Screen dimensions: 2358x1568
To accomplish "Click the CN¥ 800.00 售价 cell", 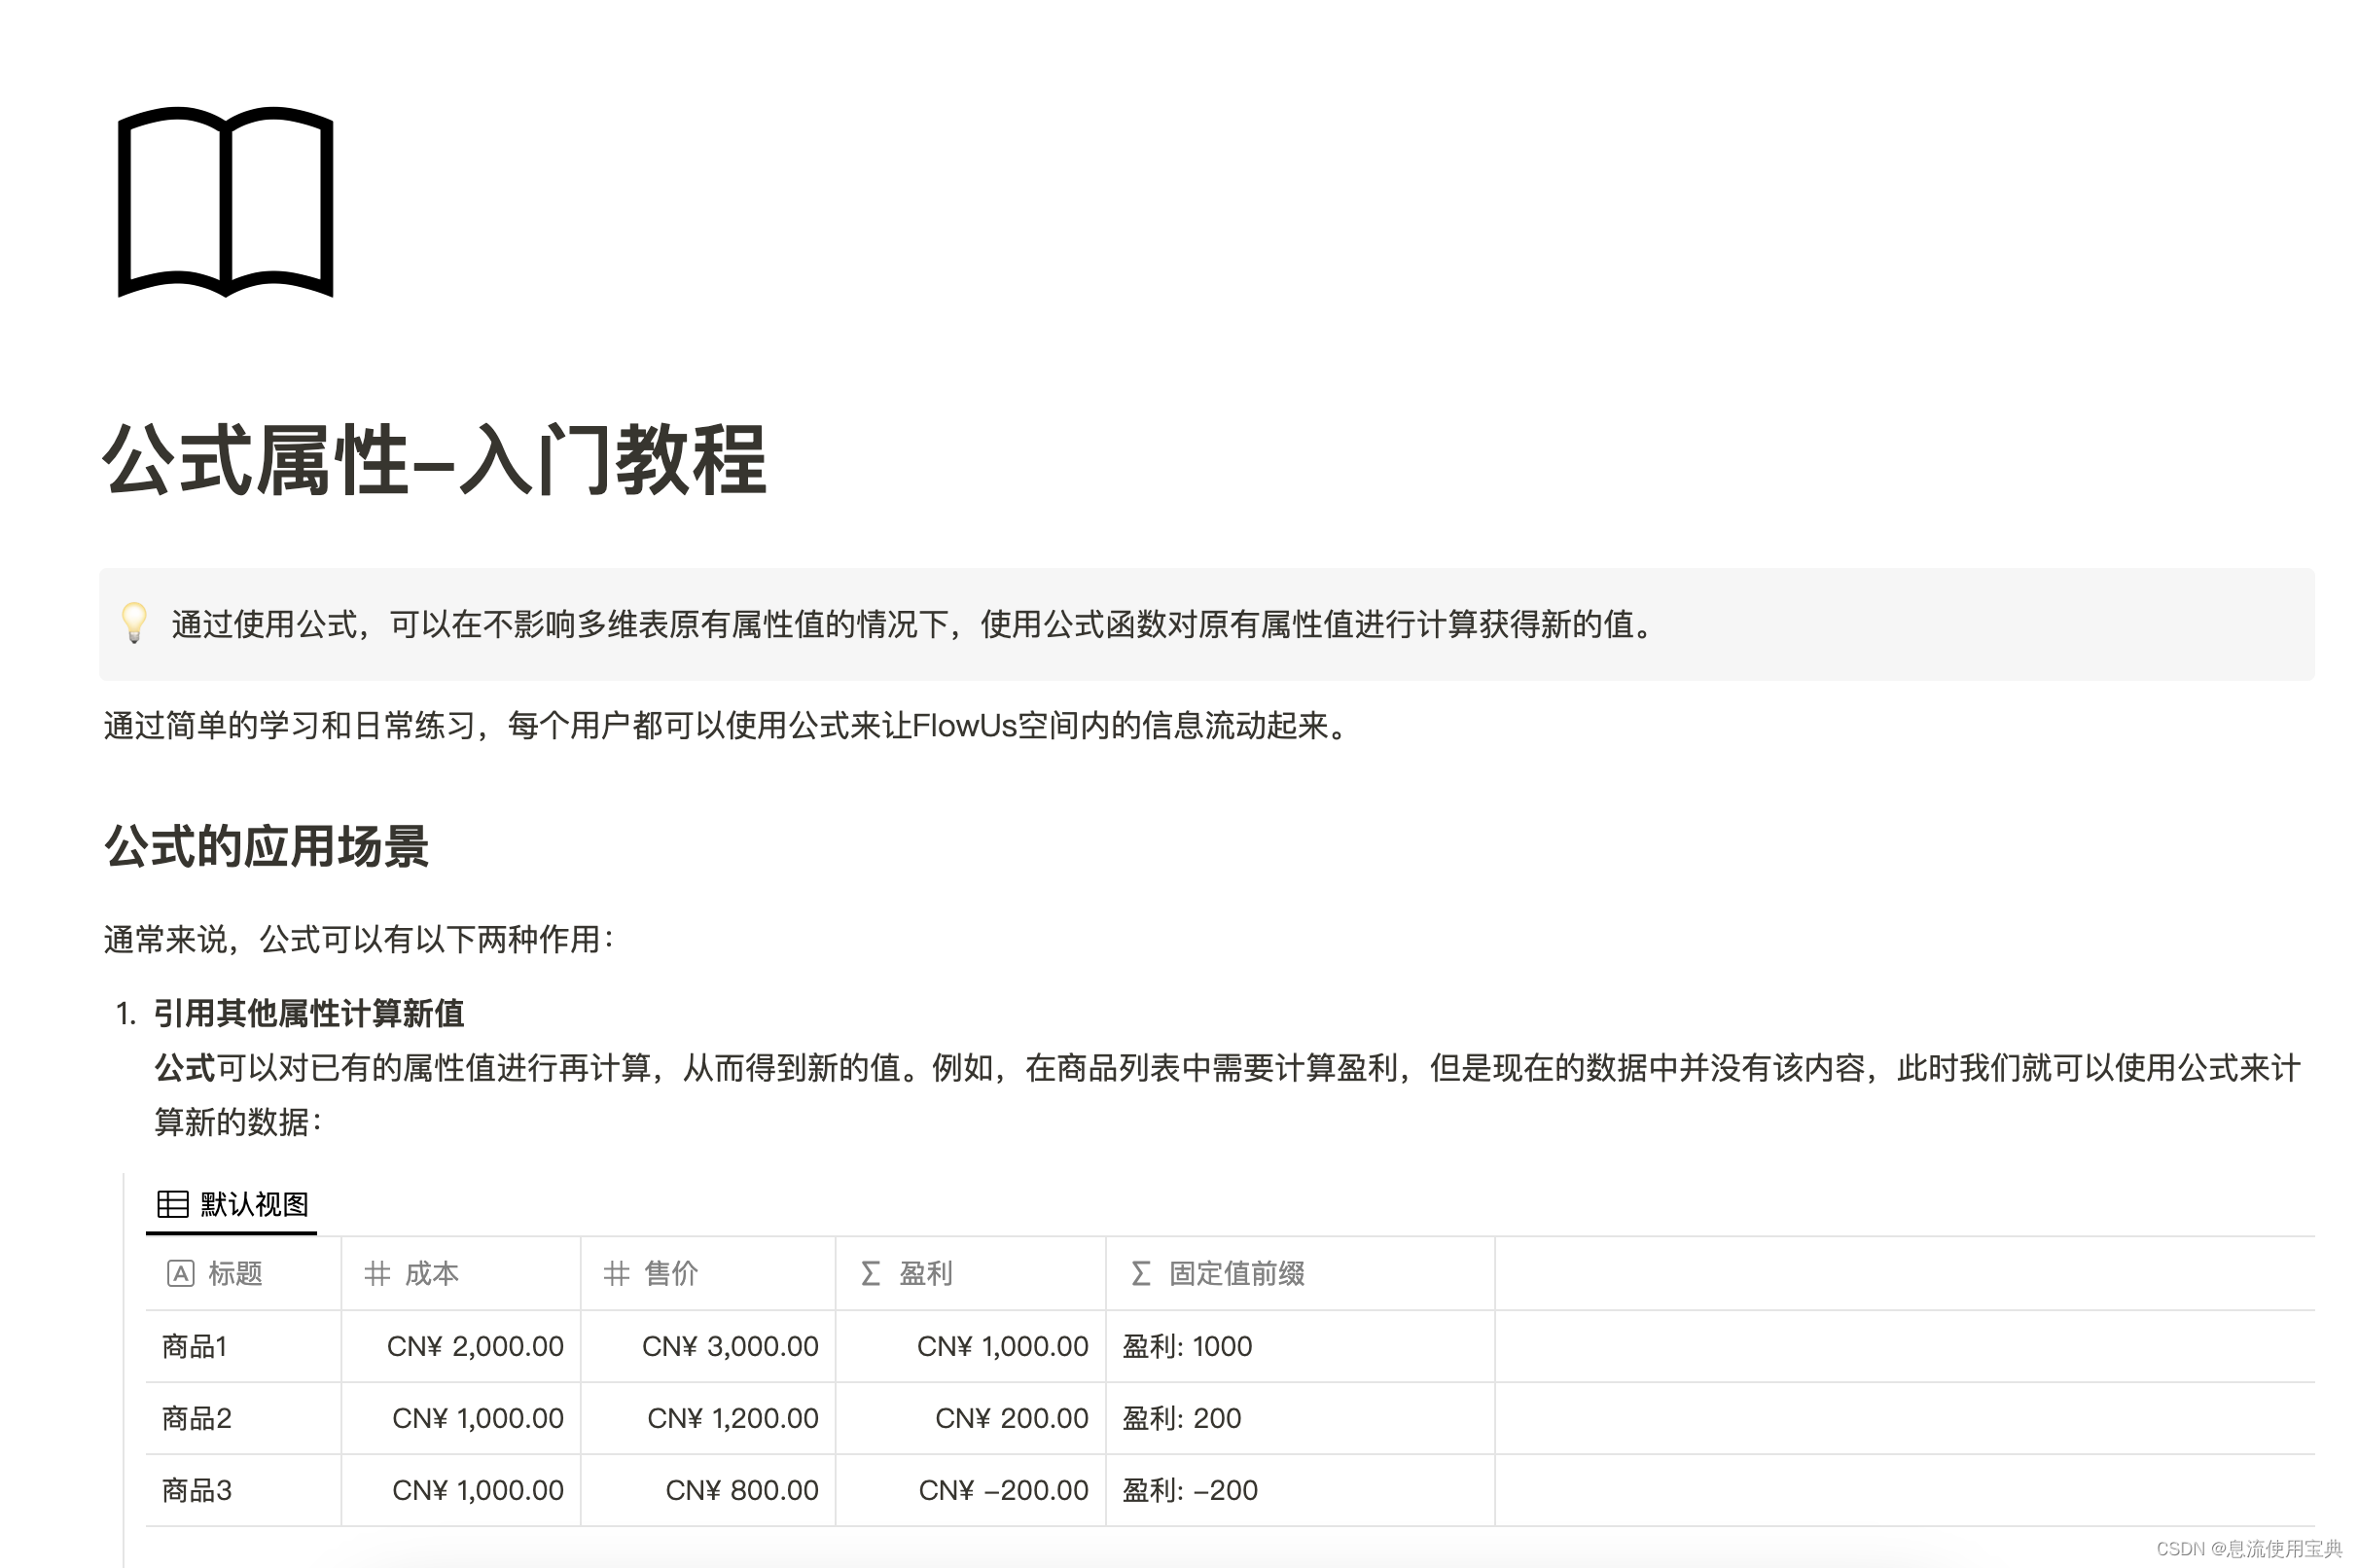I will click(x=741, y=1490).
